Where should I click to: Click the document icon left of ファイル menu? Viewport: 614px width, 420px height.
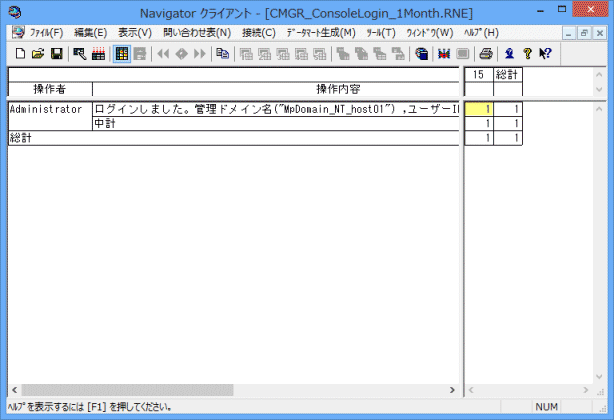coord(18,32)
